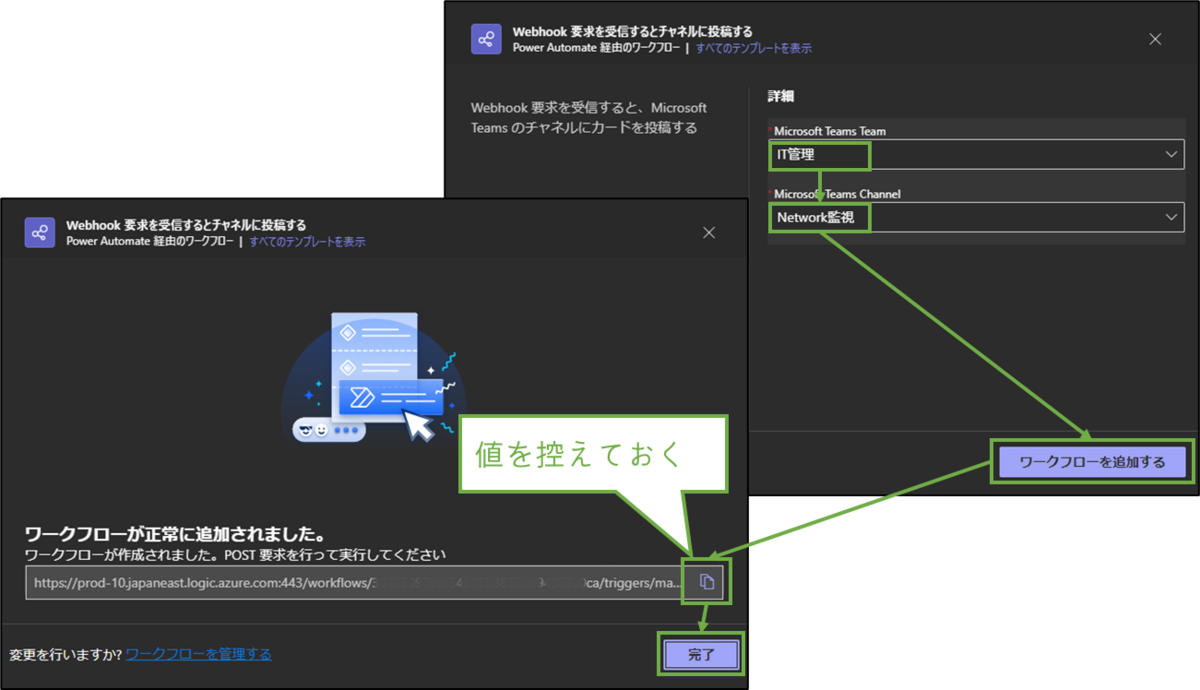Click the 詳細 heading in back dialog
Viewport: 1200px width, 690px height.
pos(781,96)
